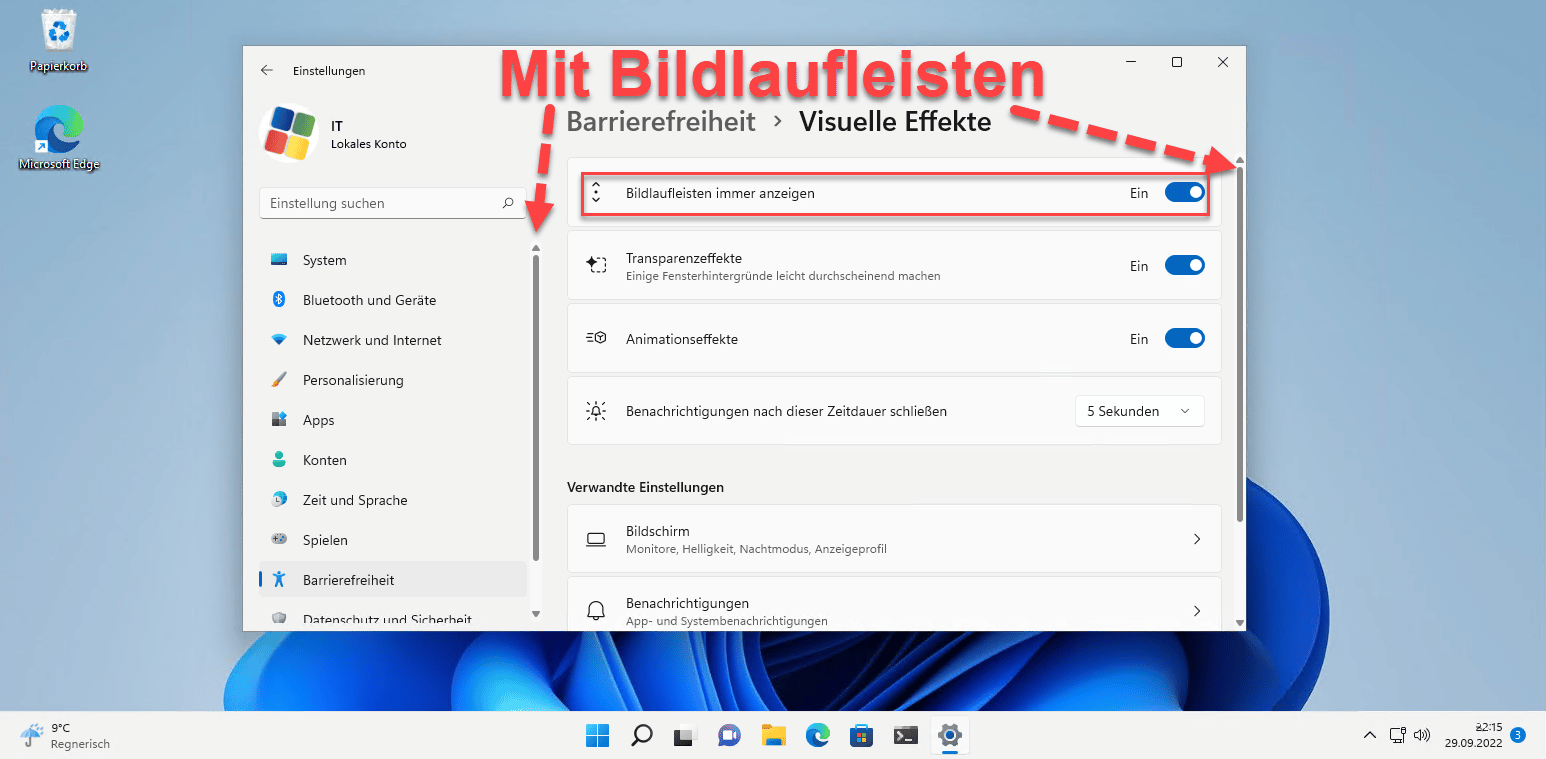The height and width of the screenshot is (759, 1546).
Task: Click the Barrierefreiheit figure icon
Action: 280,580
